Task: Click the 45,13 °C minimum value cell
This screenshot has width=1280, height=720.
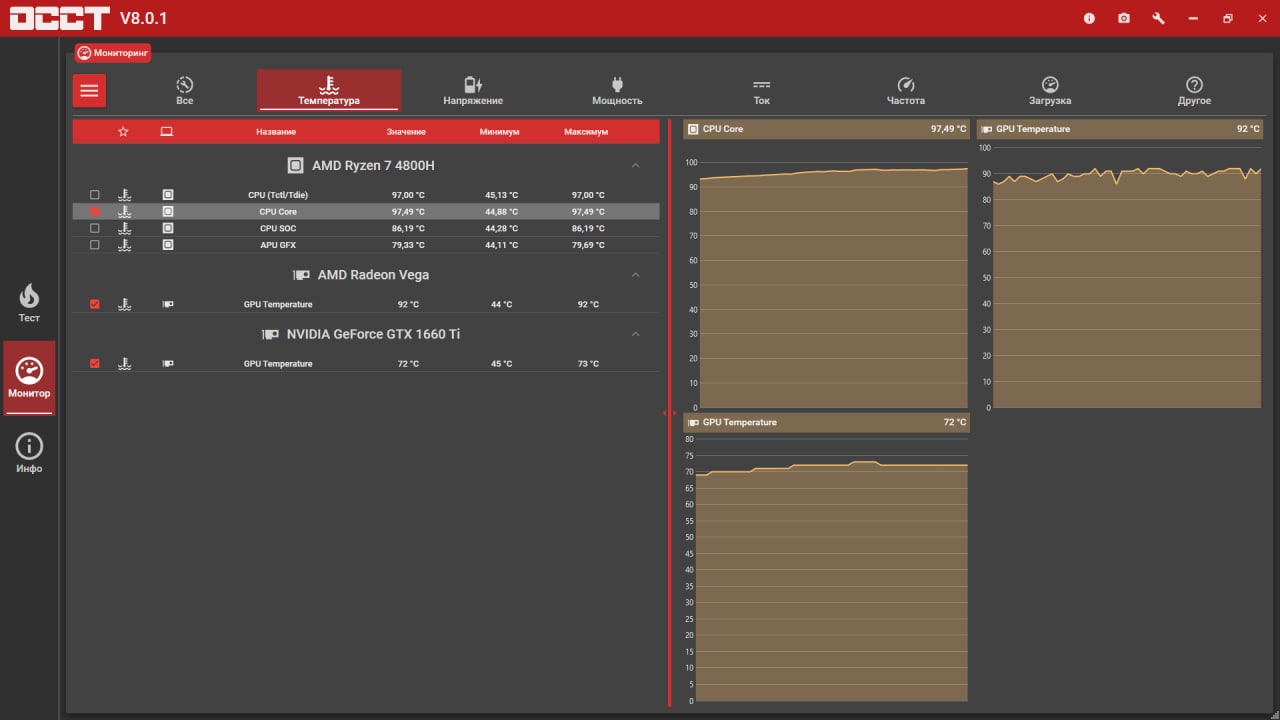Action: coord(501,195)
